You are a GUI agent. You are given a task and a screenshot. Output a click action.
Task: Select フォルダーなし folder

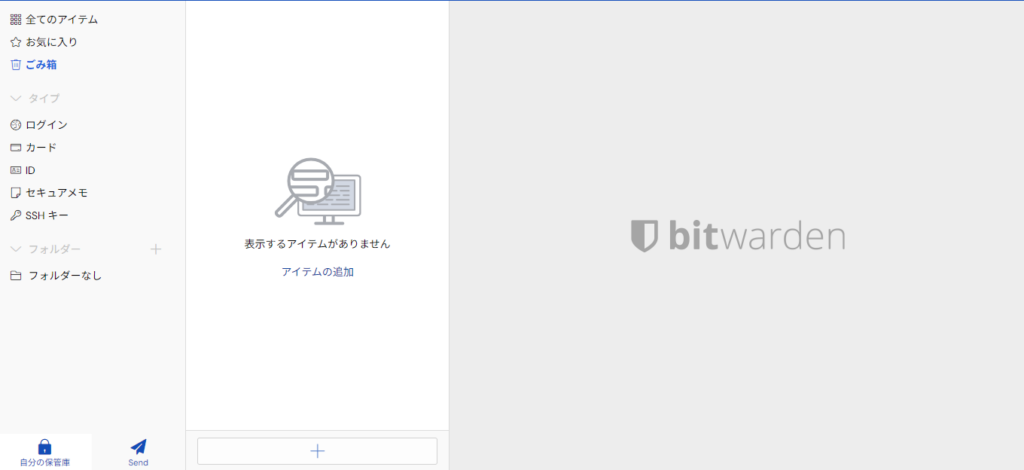[65, 275]
